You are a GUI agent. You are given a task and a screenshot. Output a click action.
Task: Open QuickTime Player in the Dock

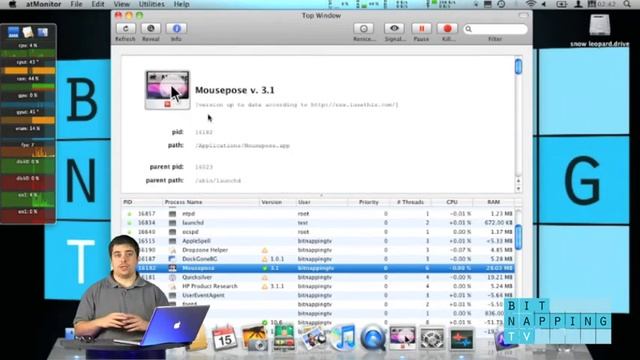[x=372, y=338]
